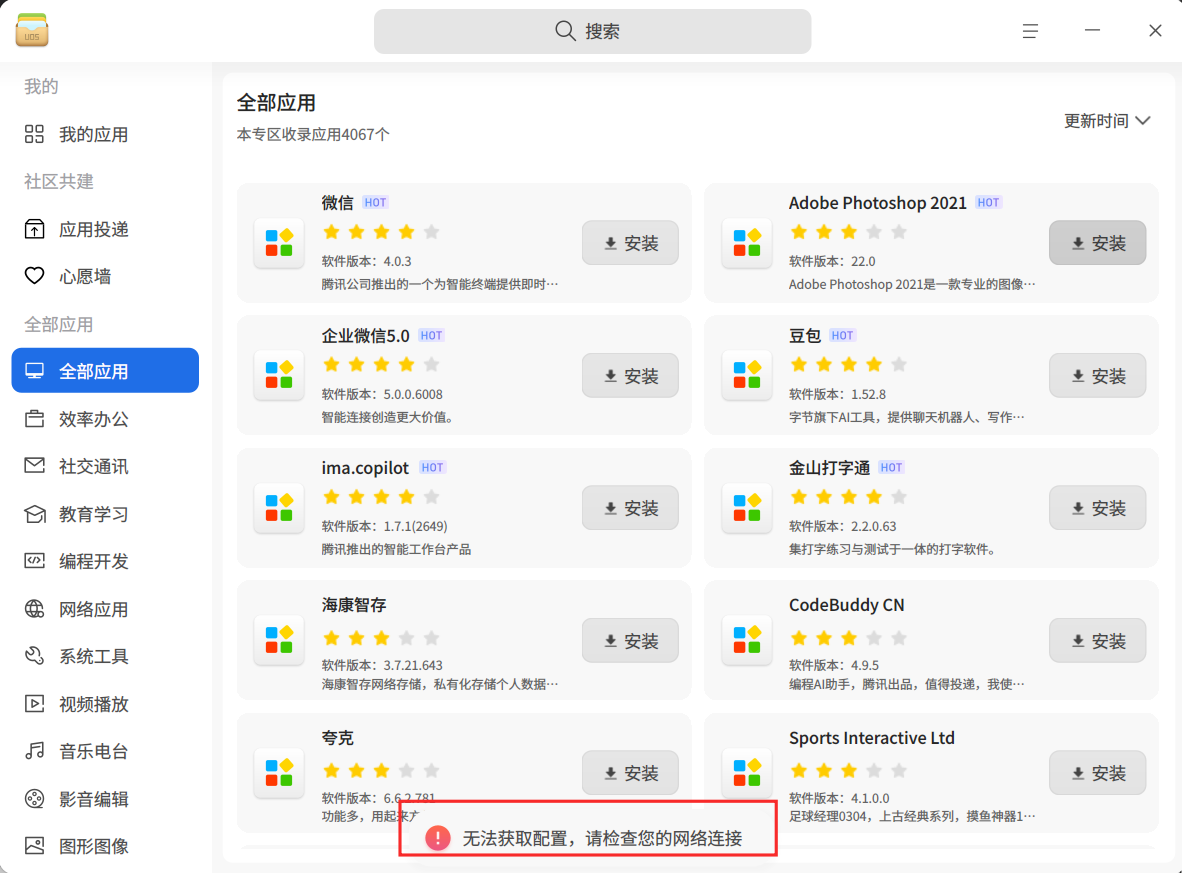Install ima.copilot
1182x873 pixels.
click(630, 508)
